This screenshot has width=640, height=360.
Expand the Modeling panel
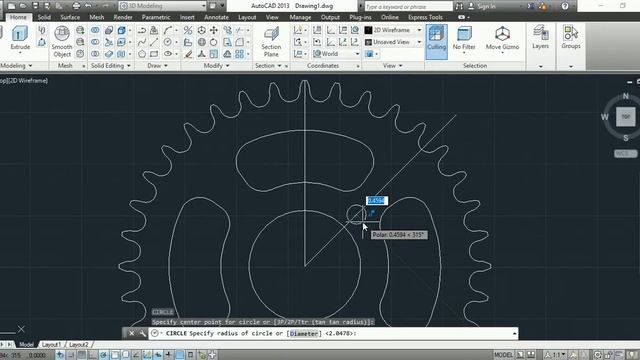[x=16, y=66]
